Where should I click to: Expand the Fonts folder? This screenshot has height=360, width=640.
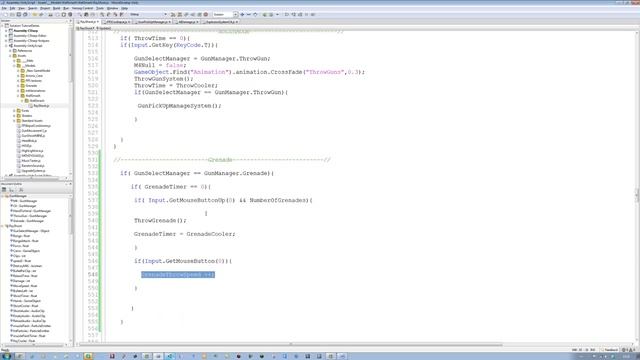point(14,111)
